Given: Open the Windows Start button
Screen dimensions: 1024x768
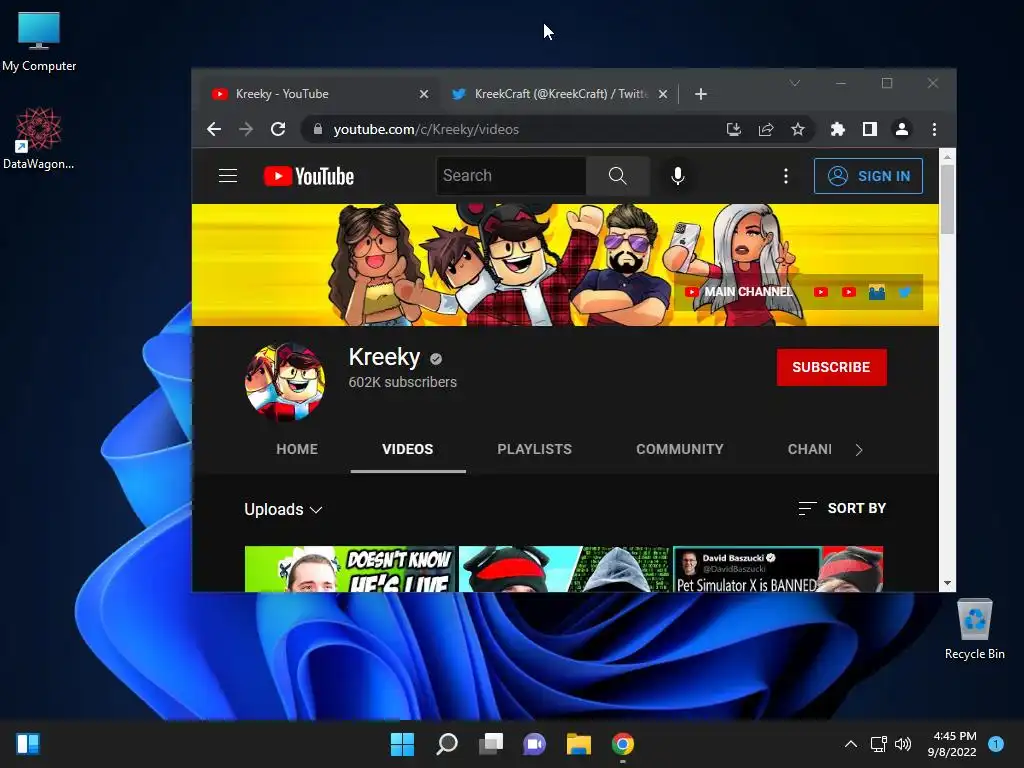Looking at the screenshot, I should [x=402, y=744].
